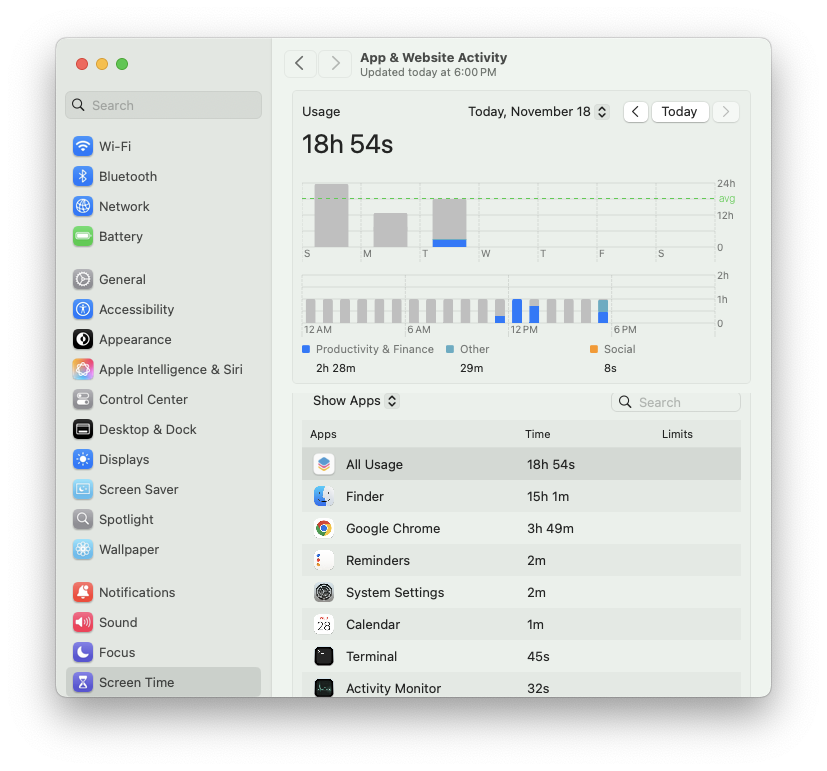Go forward using toolbar forward chevron

coord(335,64)
